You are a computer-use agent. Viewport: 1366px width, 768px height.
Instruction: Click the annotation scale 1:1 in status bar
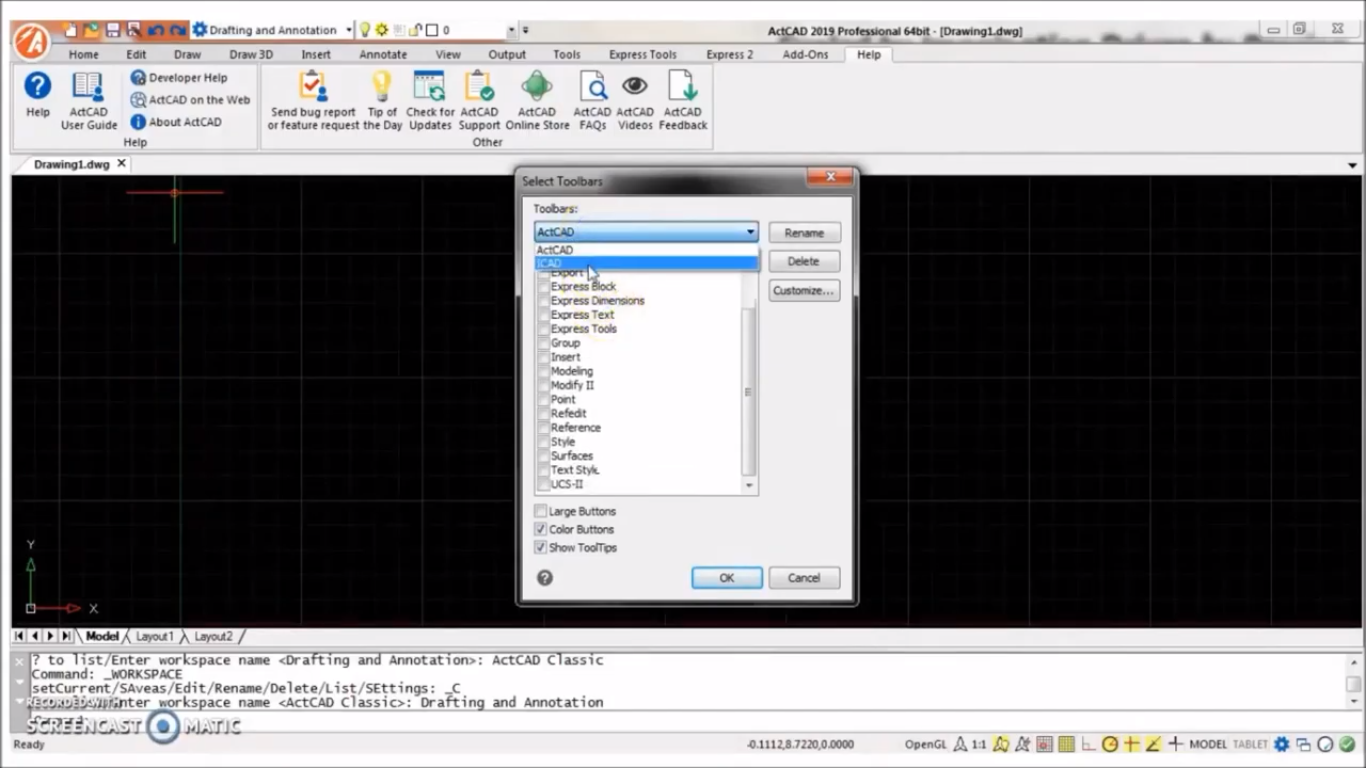coord(979,744)
